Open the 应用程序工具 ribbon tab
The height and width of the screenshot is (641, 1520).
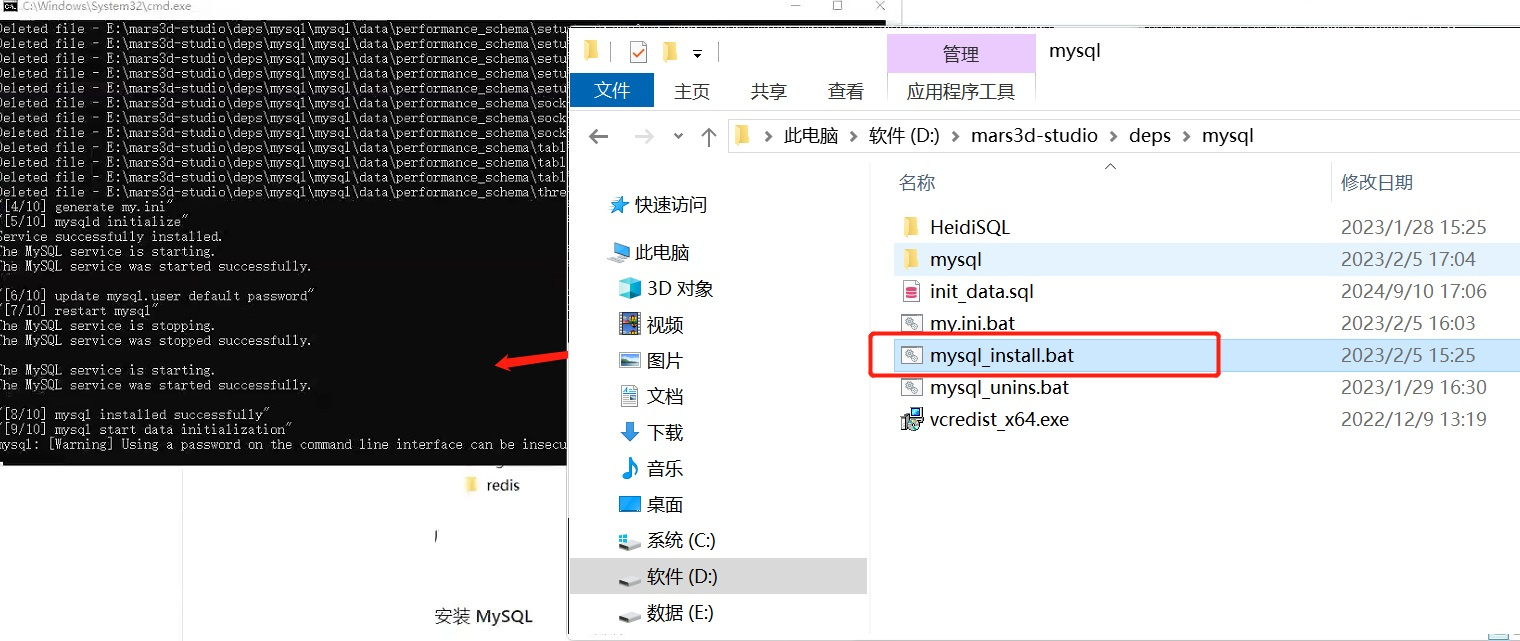(x=960, y=91)
